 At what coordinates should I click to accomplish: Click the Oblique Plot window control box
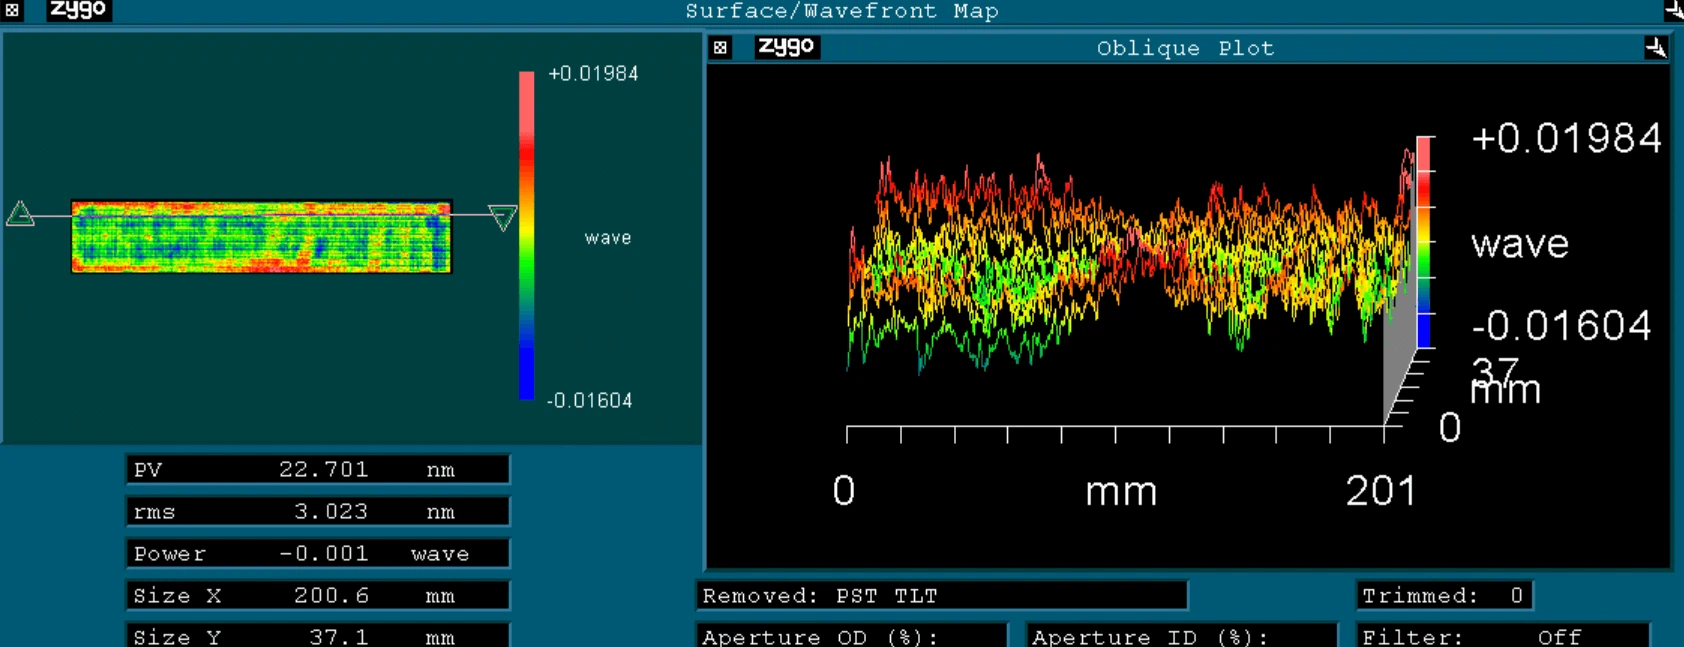click(x=720, y=47)
